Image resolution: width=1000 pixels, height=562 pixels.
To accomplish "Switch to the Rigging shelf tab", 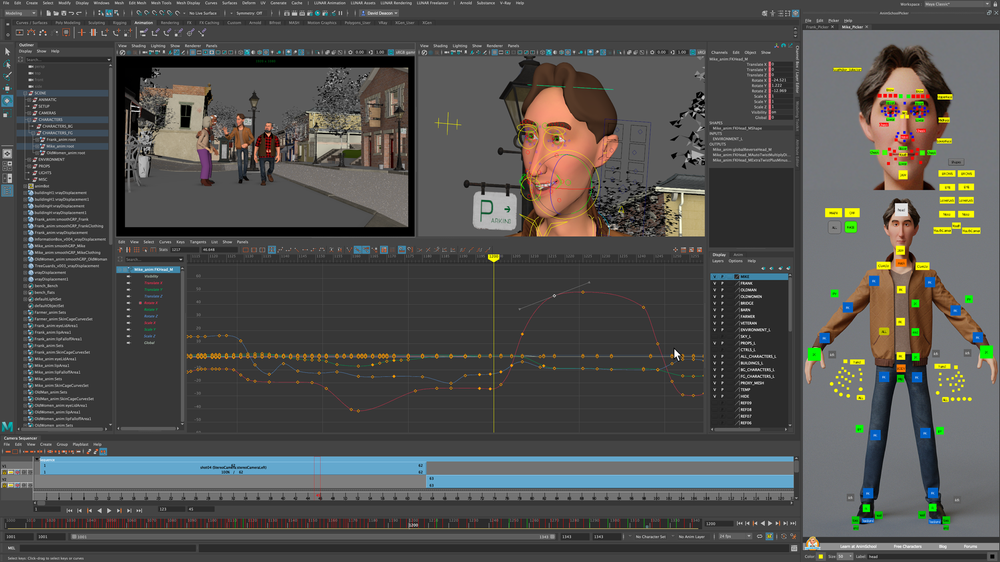I will click(120, 22).
